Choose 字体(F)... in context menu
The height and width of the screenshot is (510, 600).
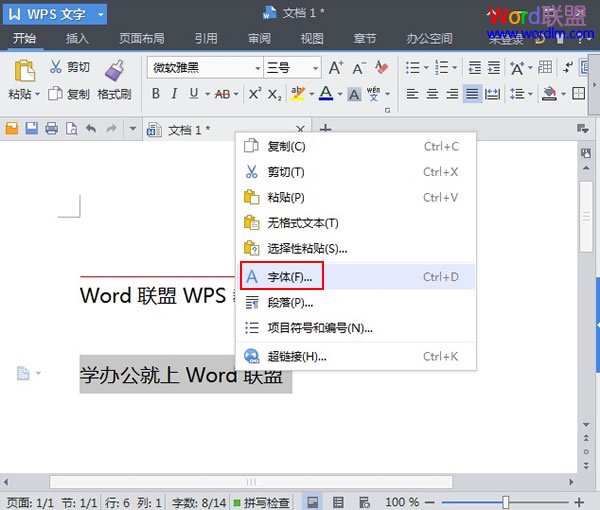tap(357, 276)
